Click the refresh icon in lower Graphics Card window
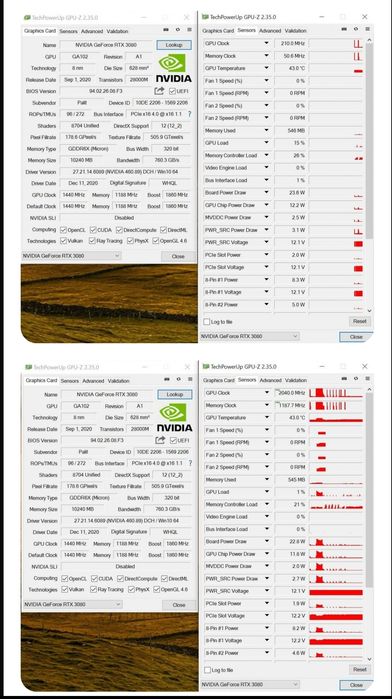Image resolution: width=392 pixels, height=699 pixels. [178, 379]
